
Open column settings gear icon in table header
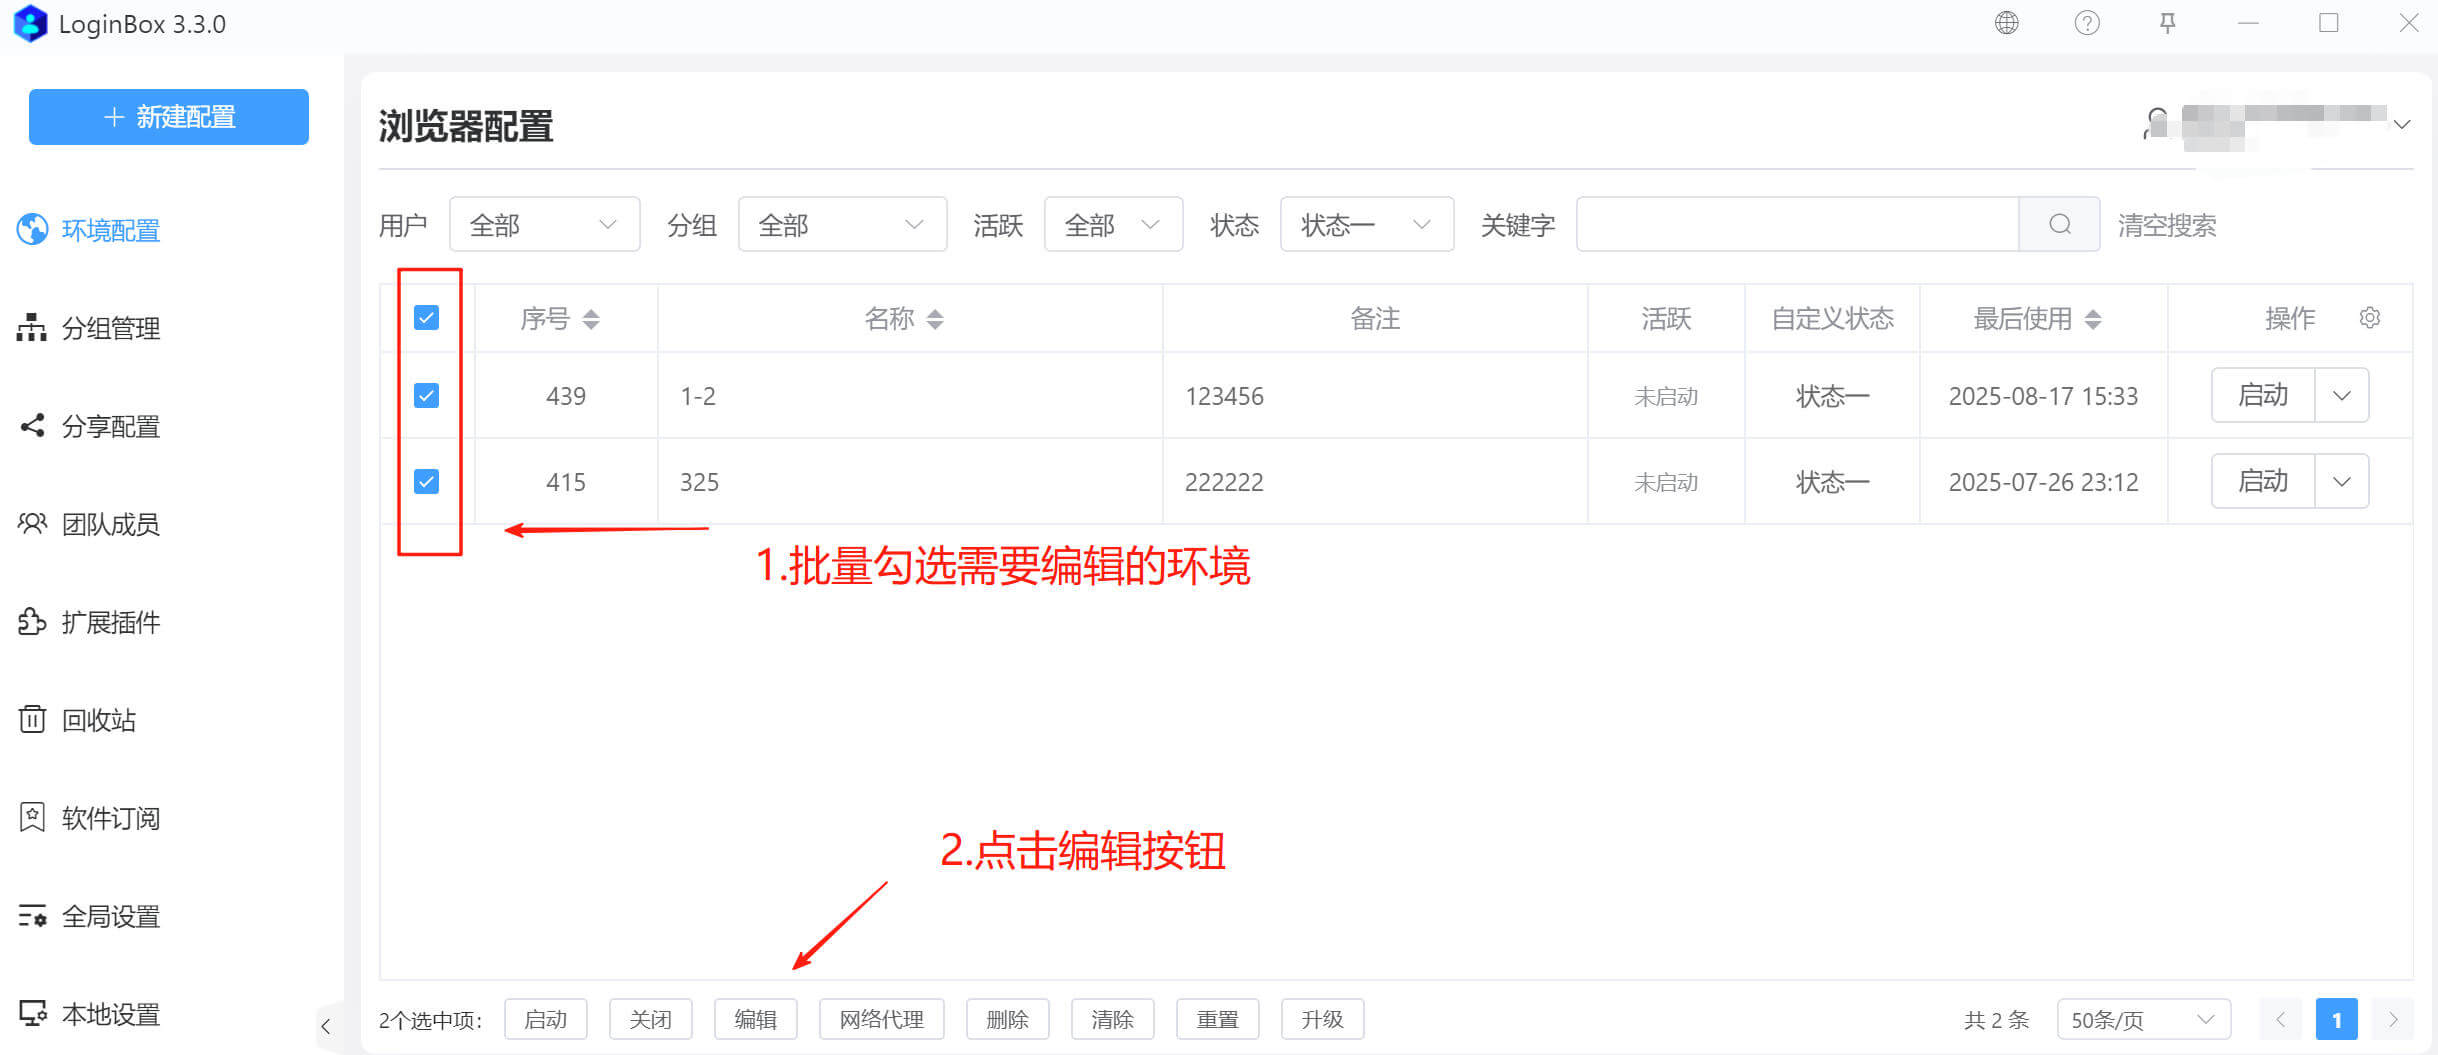2369,318
